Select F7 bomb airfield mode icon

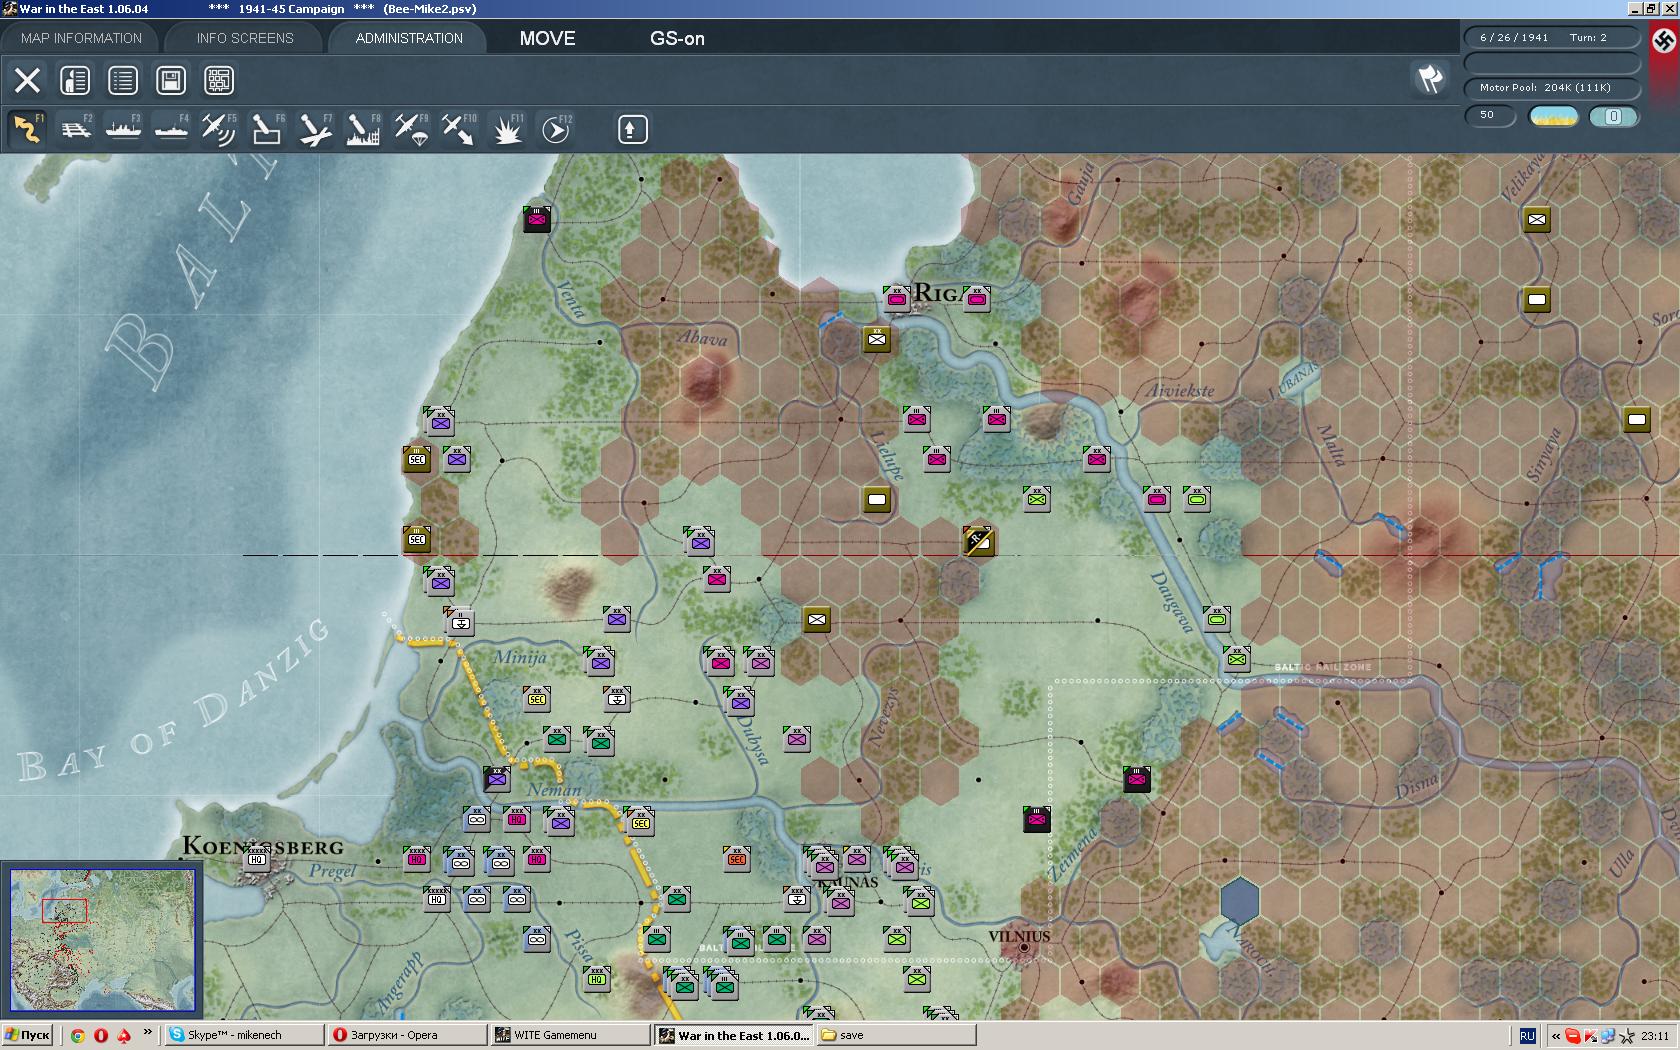click(x=315, y=129)
